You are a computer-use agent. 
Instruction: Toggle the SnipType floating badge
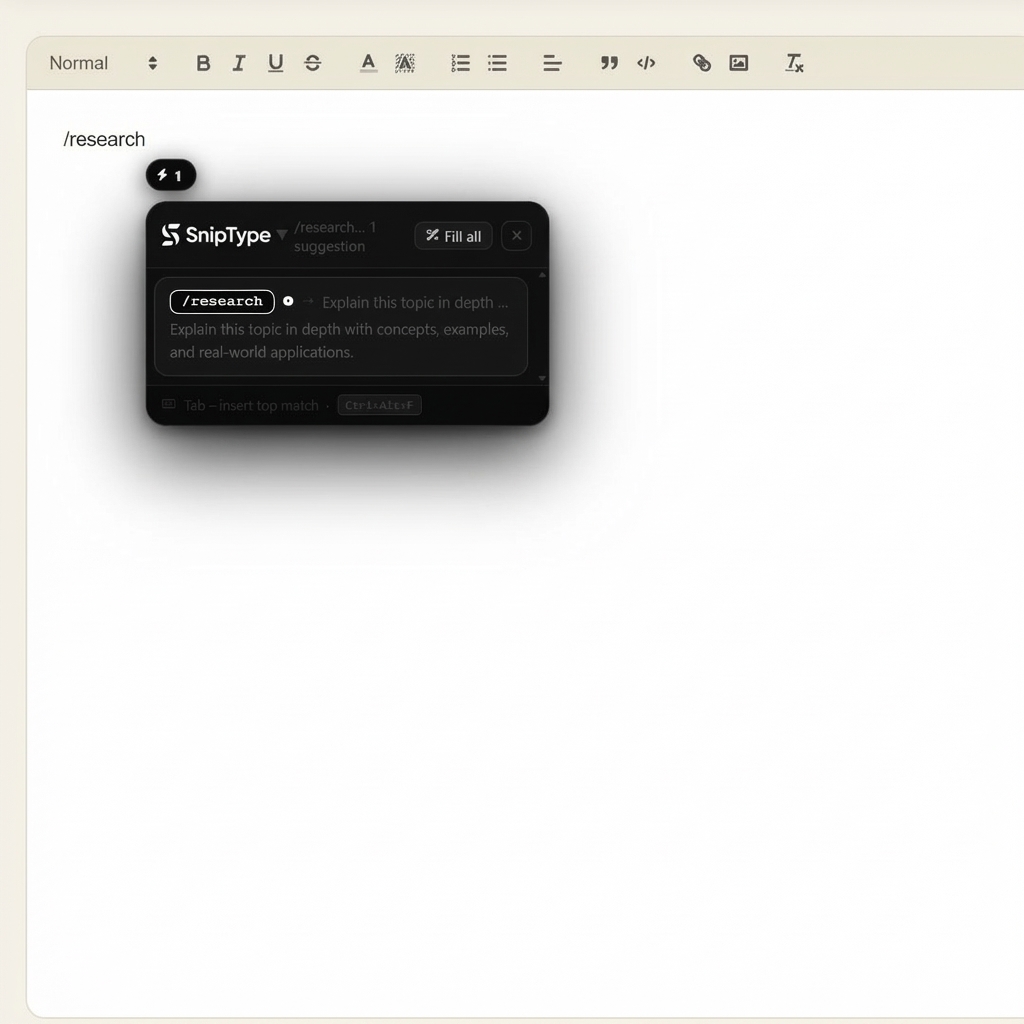[x=170, y=175]
